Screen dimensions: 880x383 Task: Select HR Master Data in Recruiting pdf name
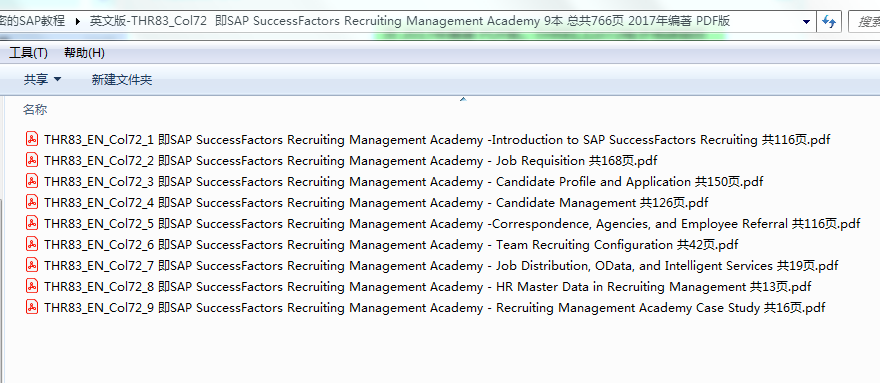(428, 287)
